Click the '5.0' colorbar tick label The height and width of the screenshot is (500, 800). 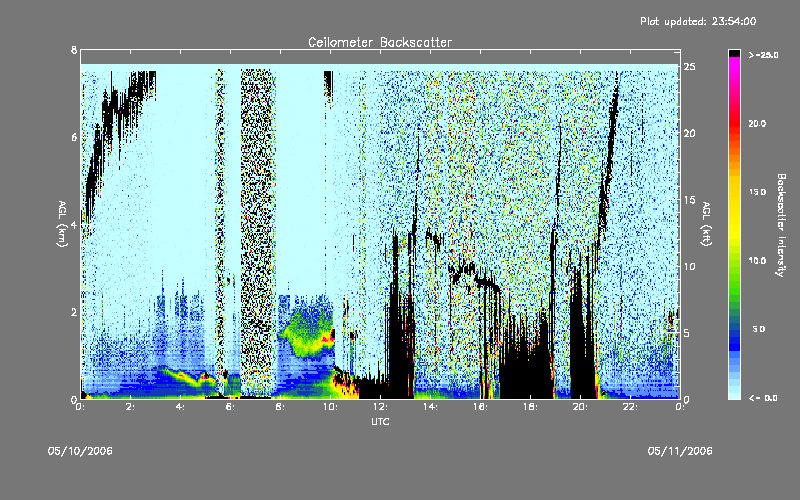759,329
